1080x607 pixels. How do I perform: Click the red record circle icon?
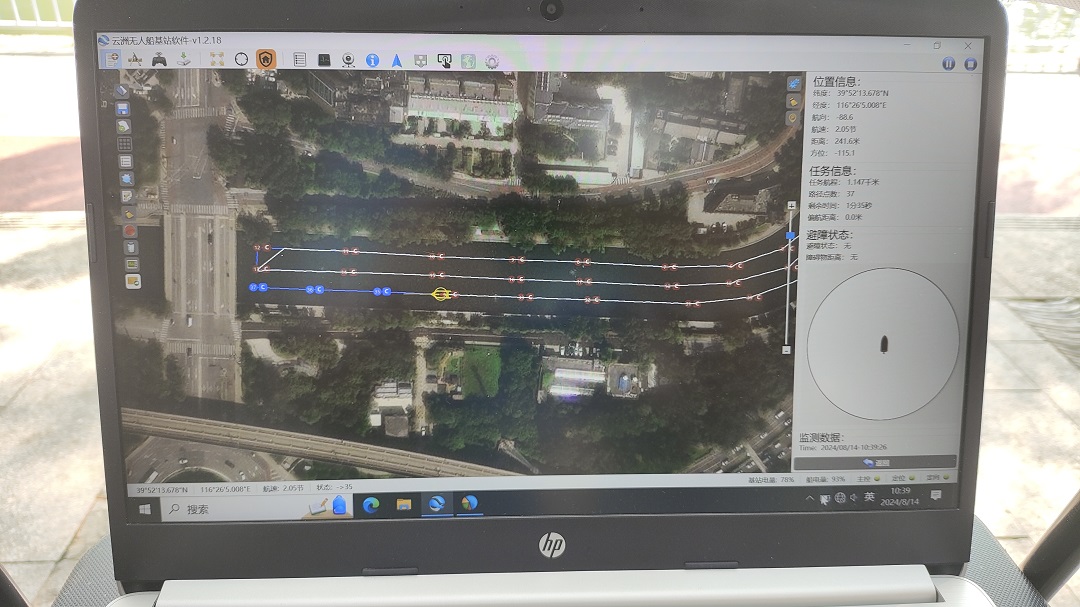pyautogui.click(x=129, y=229)
